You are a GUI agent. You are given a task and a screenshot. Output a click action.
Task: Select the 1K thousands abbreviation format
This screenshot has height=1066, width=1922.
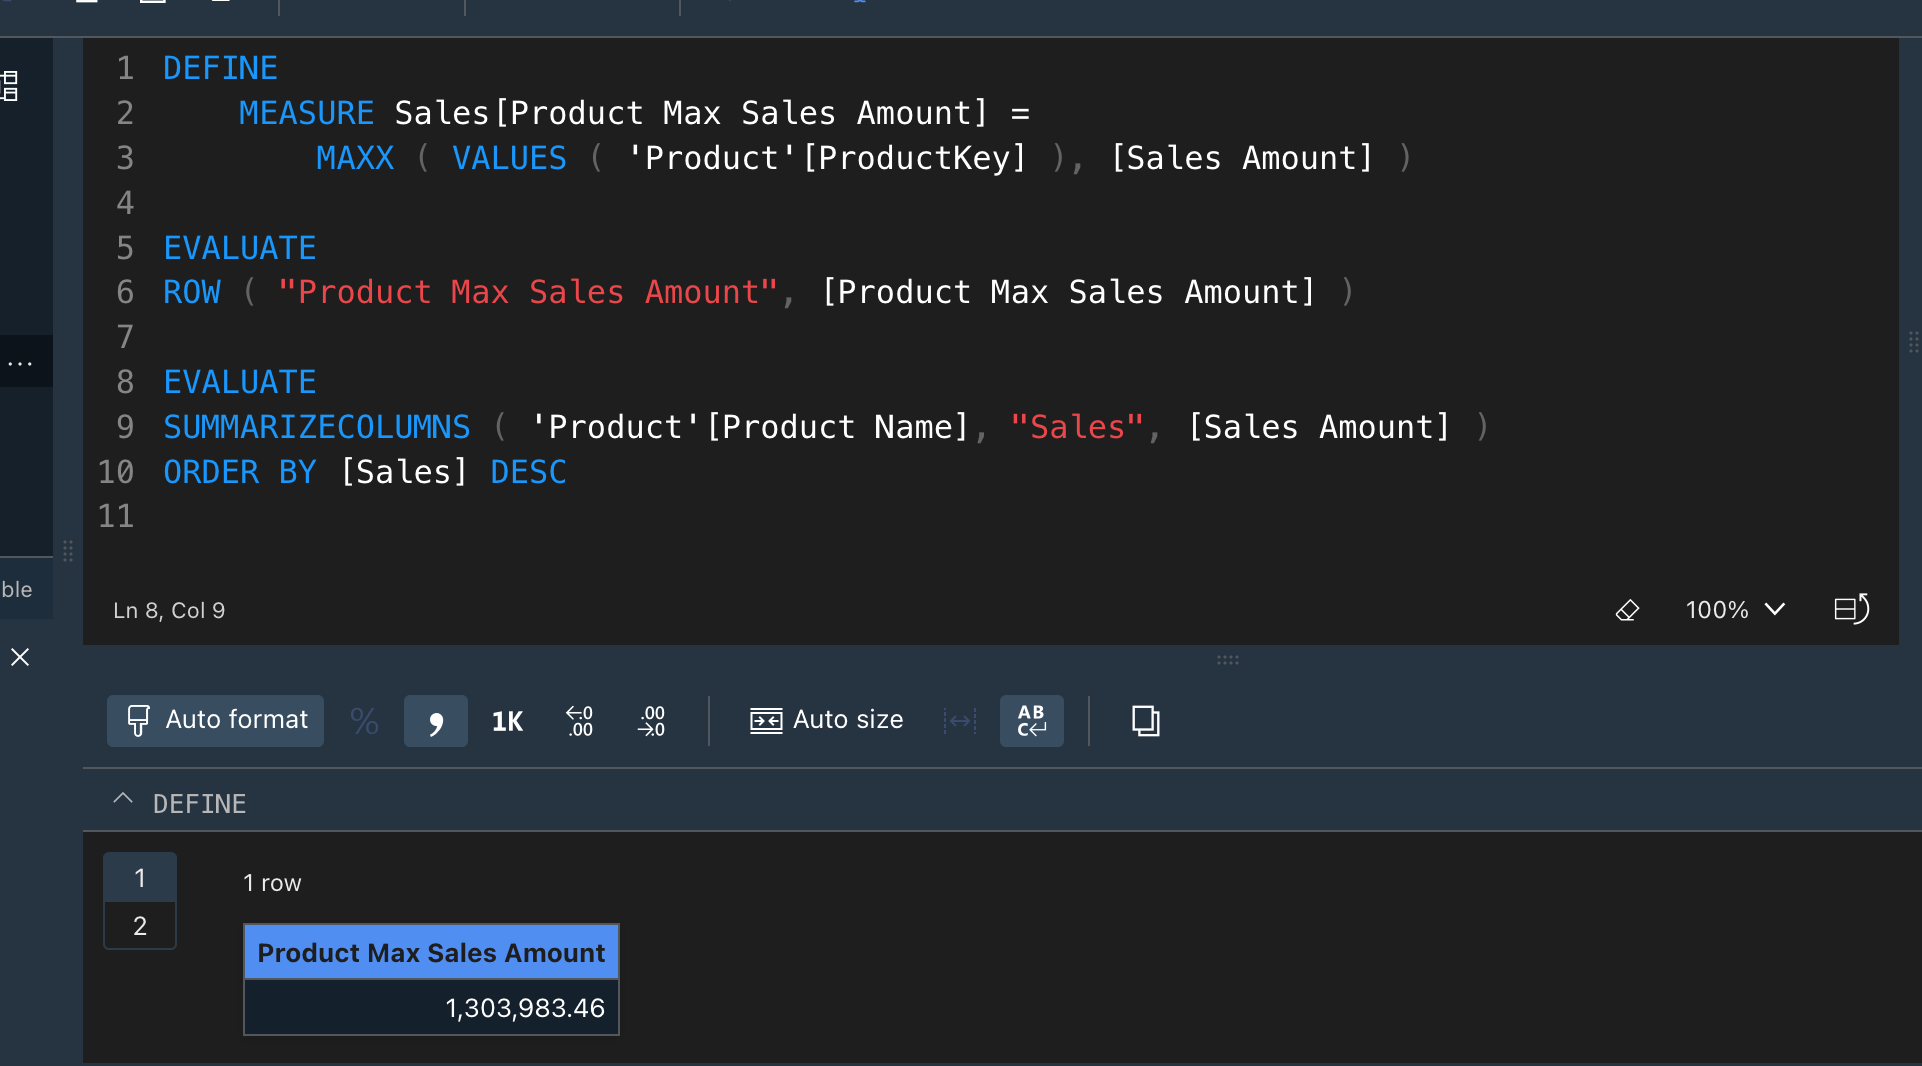506,721
